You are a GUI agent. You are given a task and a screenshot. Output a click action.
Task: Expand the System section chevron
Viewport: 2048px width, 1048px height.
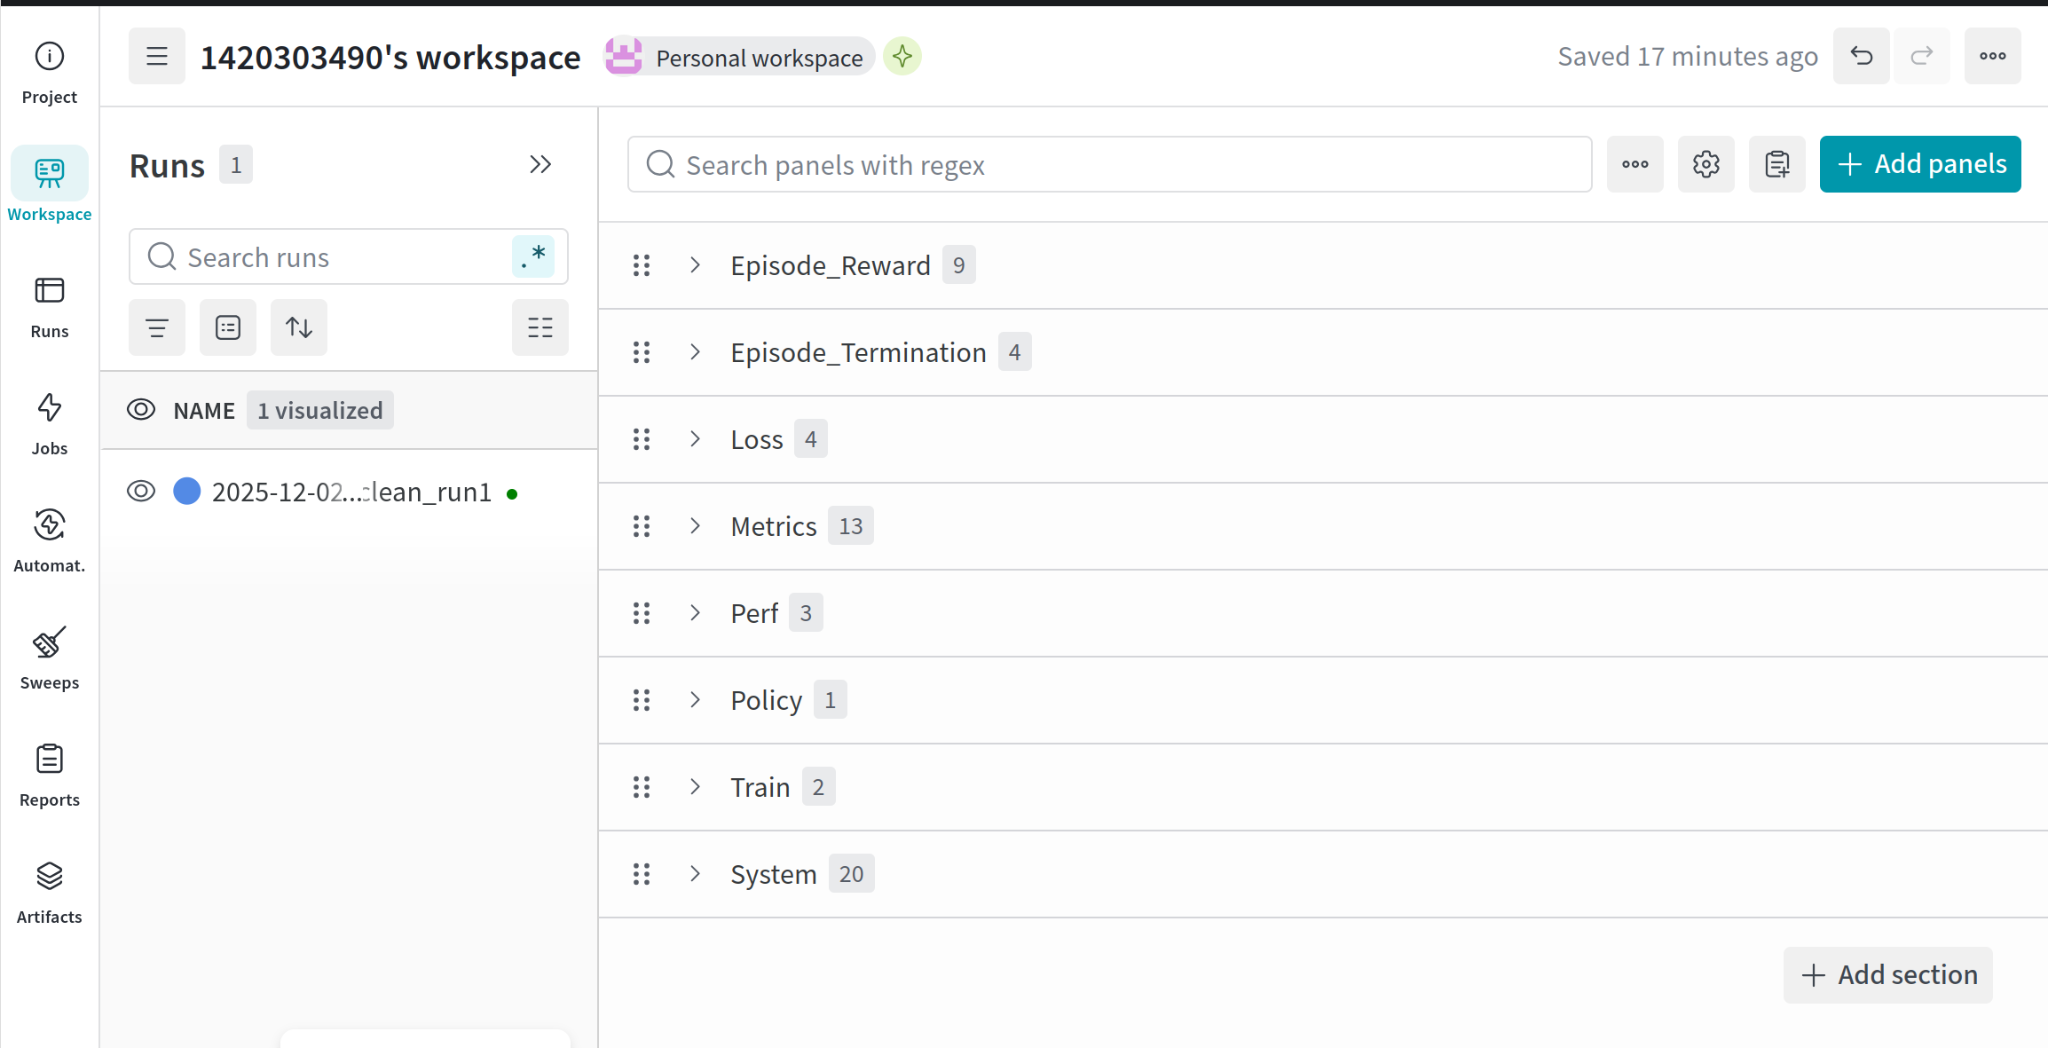tap(695, 874)
